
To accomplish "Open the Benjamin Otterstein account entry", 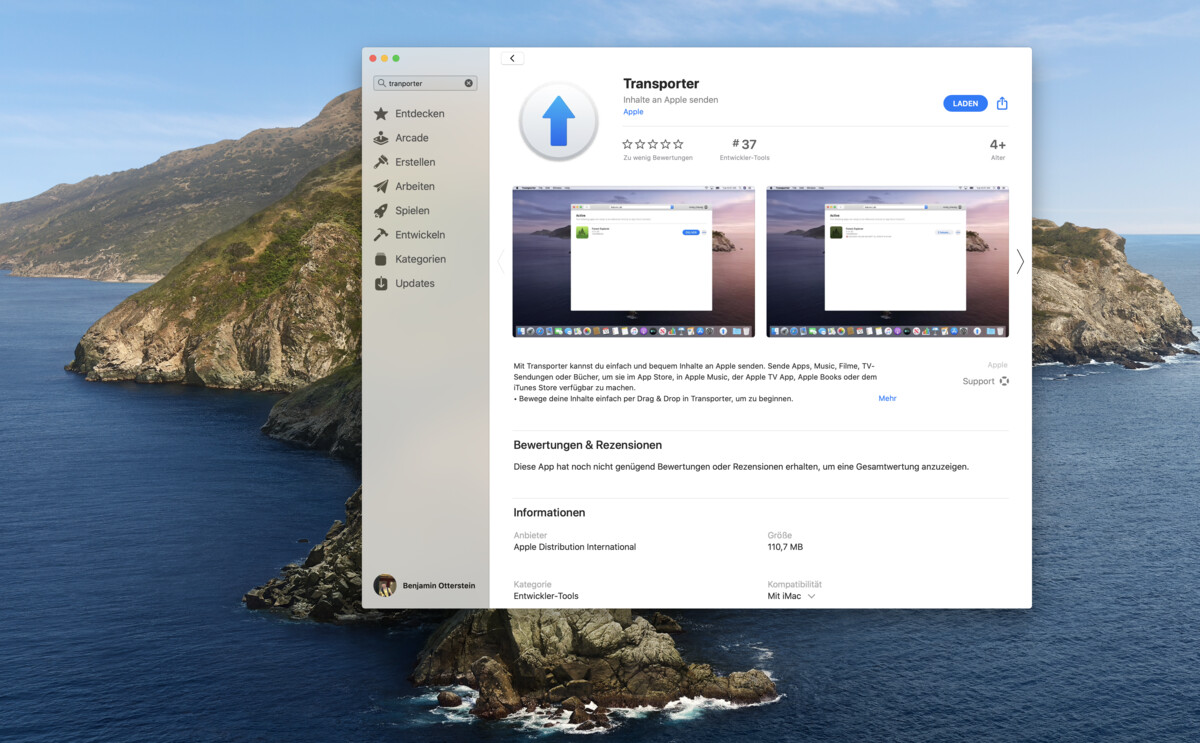I will [x=427, y=585].
